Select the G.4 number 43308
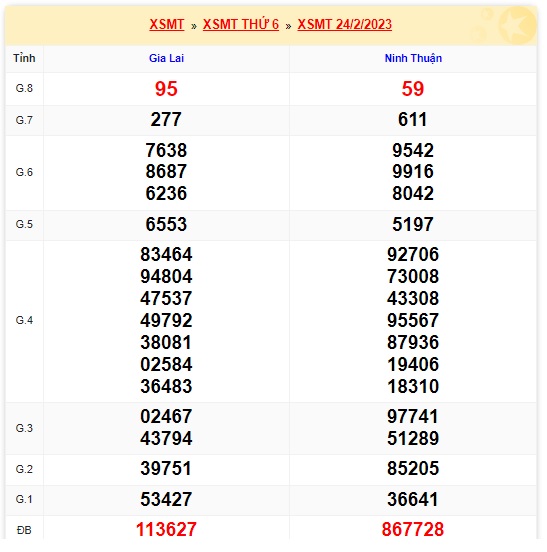547x552 pixels. [413, 299]
